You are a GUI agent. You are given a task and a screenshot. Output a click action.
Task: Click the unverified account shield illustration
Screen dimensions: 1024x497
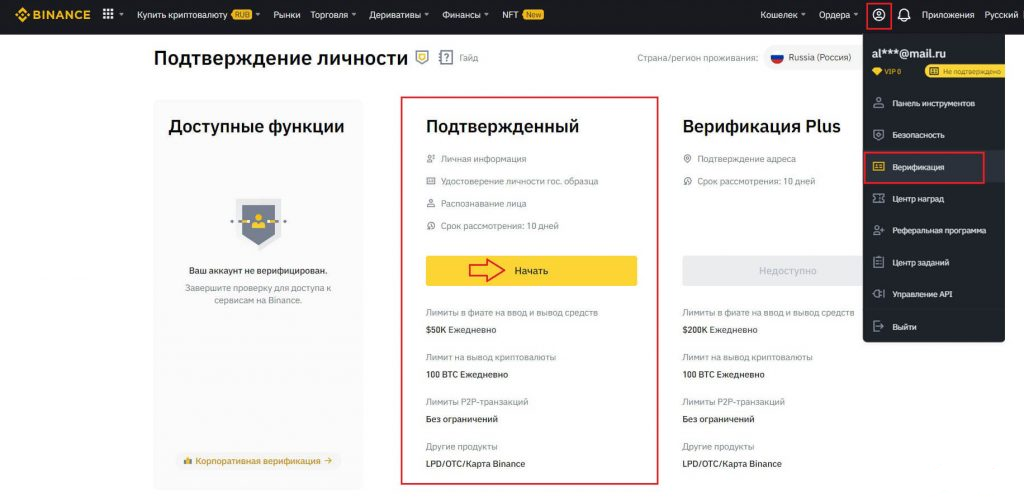(259, 221)
